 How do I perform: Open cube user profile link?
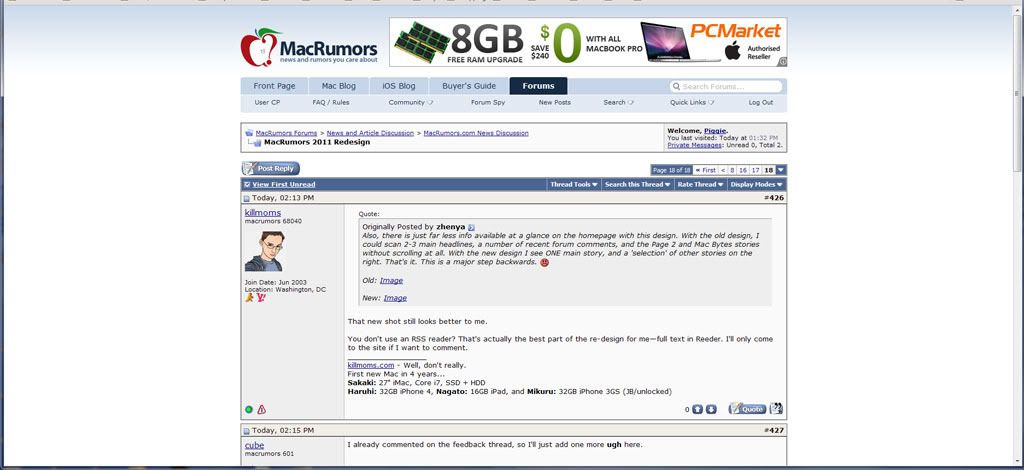(x=254, y=445)
